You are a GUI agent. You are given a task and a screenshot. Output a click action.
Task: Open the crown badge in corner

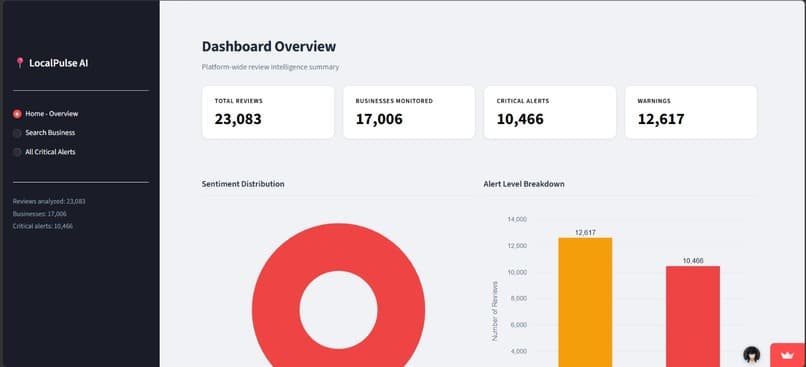click(x=788, y=355)
